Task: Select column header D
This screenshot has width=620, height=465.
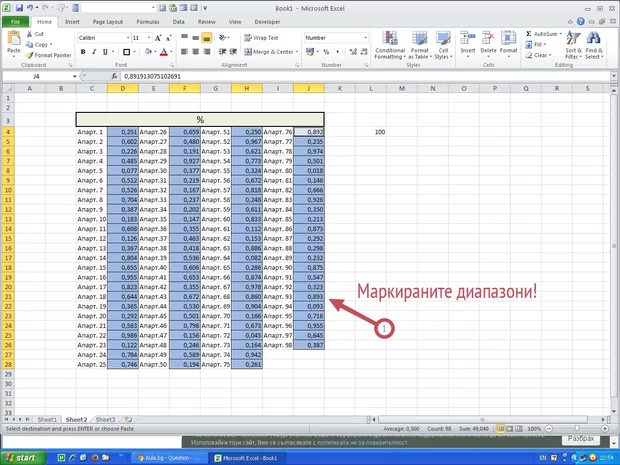Action: tap(123, 89)
